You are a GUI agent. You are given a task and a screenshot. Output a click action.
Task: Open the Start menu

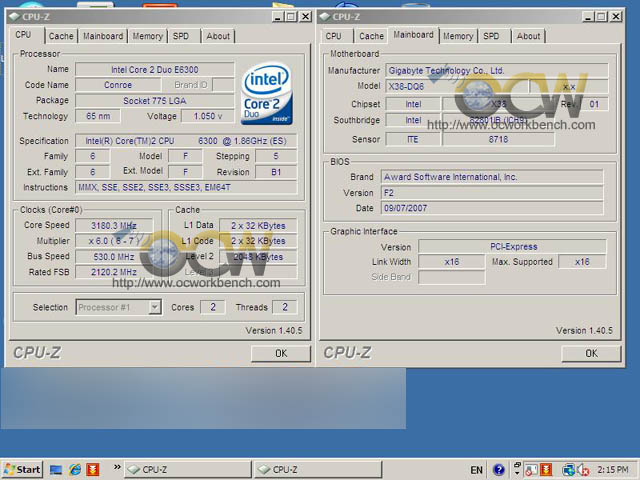point(23,469)
